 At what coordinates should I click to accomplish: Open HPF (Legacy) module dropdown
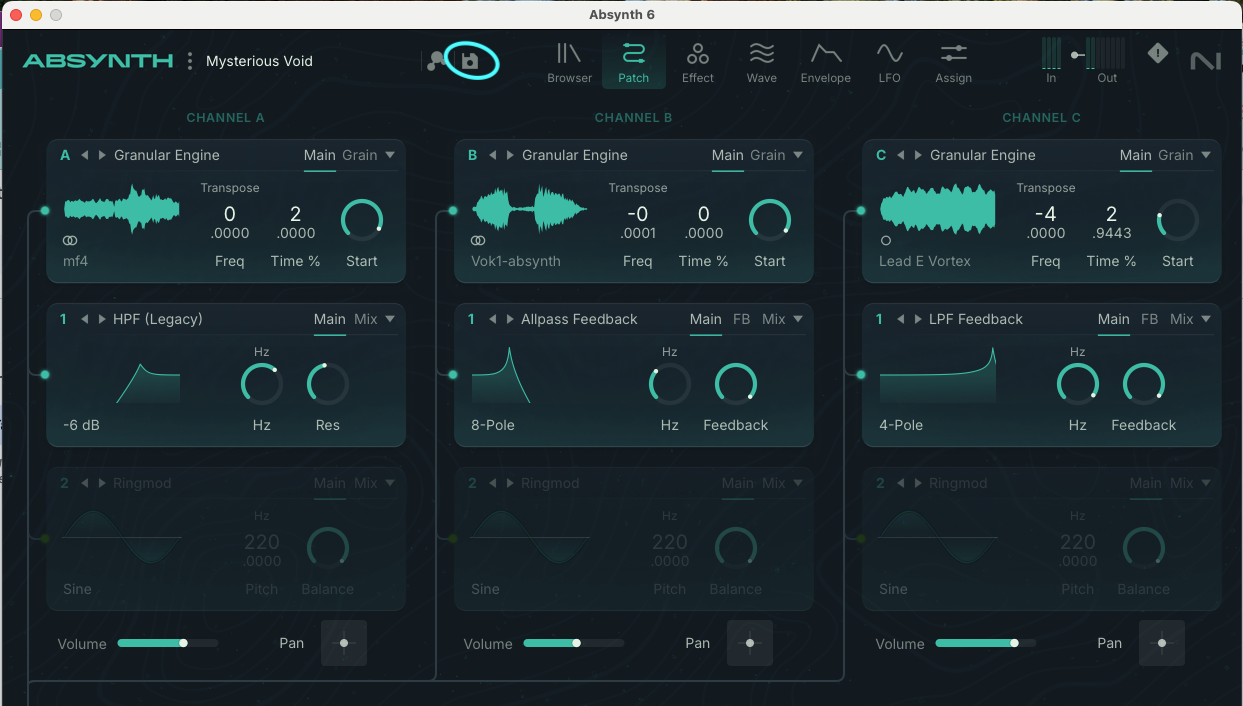390,319
